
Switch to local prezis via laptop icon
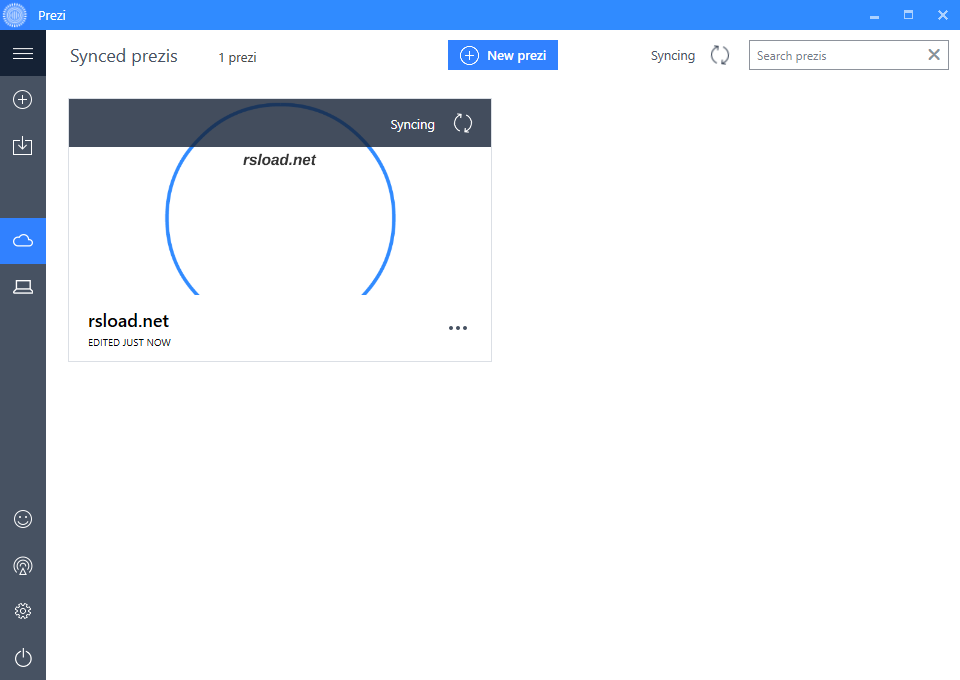[x=23, y=286]
